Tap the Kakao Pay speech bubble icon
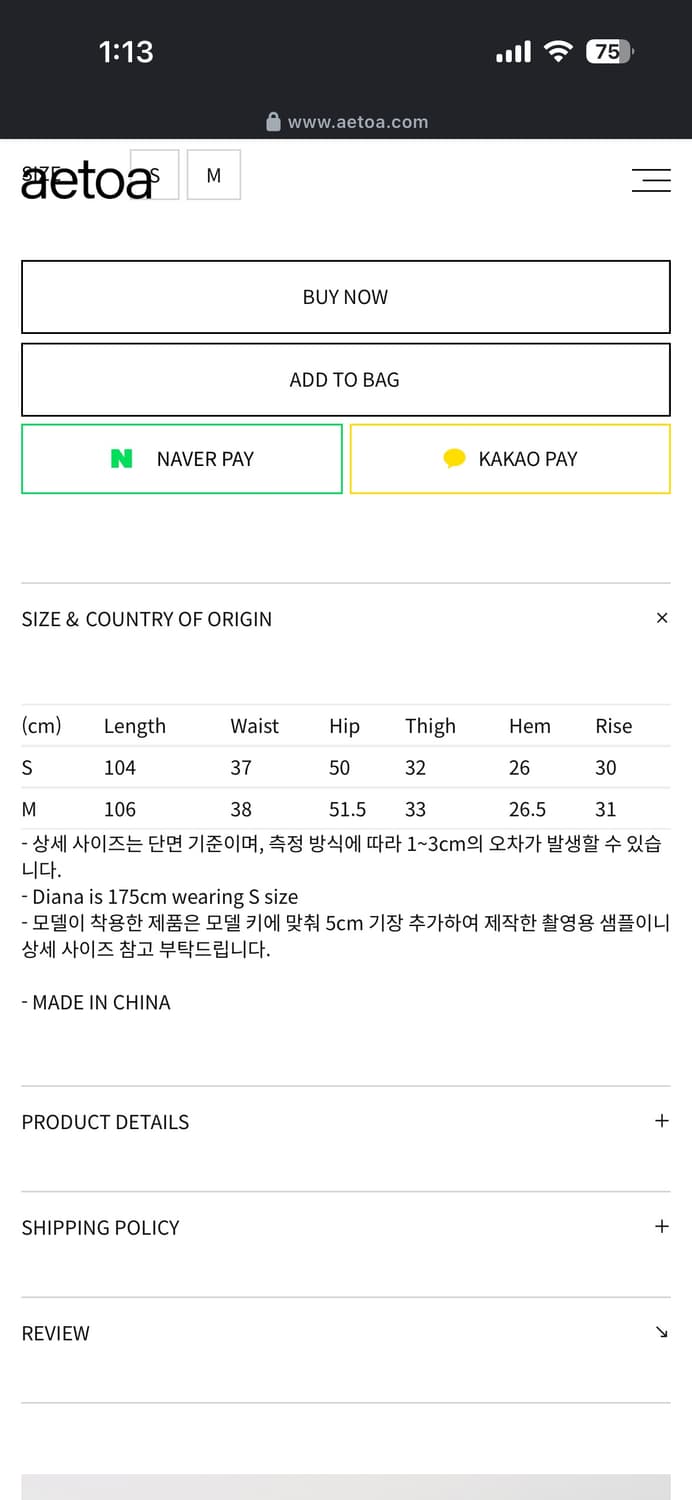Viewport: 692px width, 1500px height. pos(455,458)
